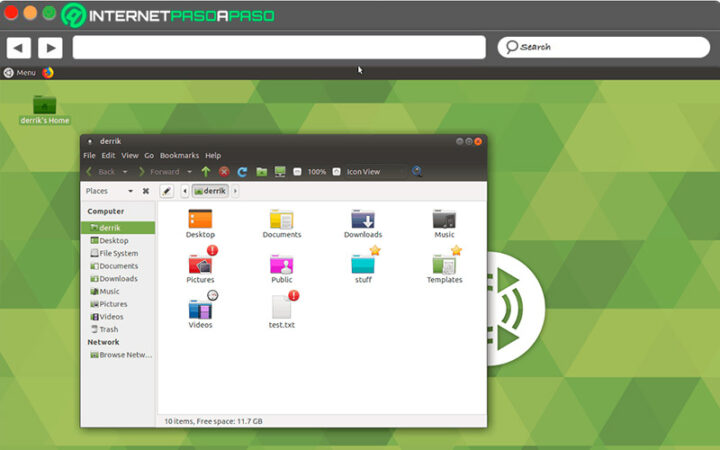720x450 pixels.
Task: Select the test.txt file icon
Action: [x=282, y=307]
